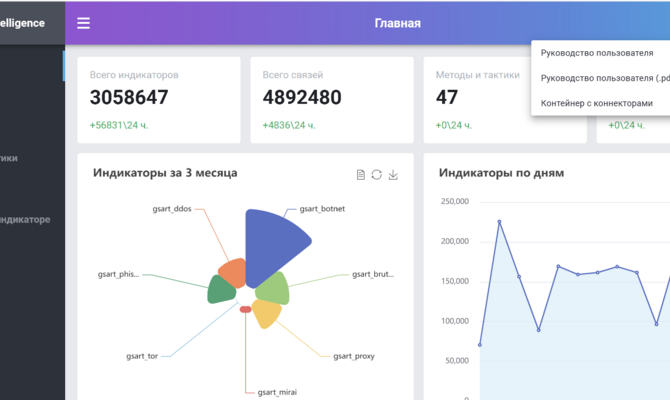This screenshot has height=400, width=670.
Task: Click the gsart_ddos chart label
Action: [x=172, y=209]
